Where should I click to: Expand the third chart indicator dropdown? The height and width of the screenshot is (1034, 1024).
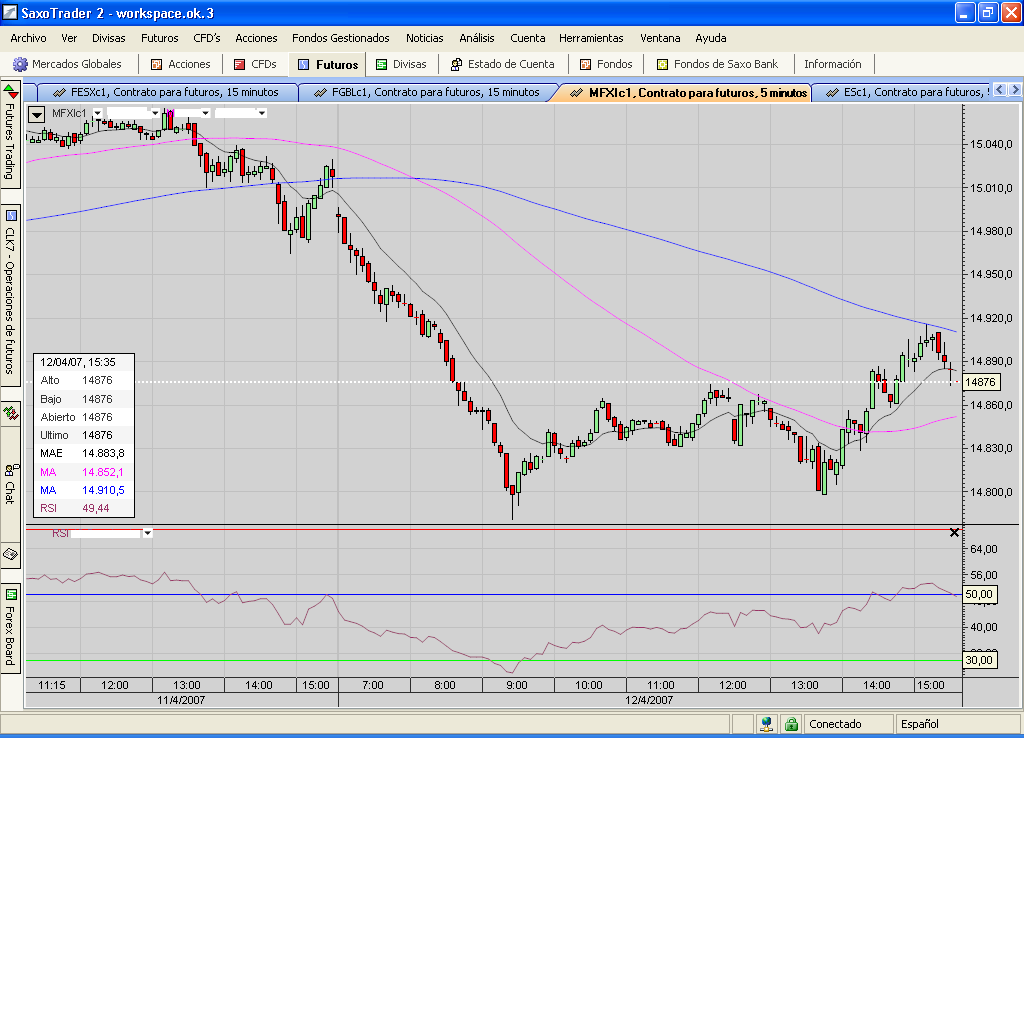pyautogui.click(x=205, y=113)
